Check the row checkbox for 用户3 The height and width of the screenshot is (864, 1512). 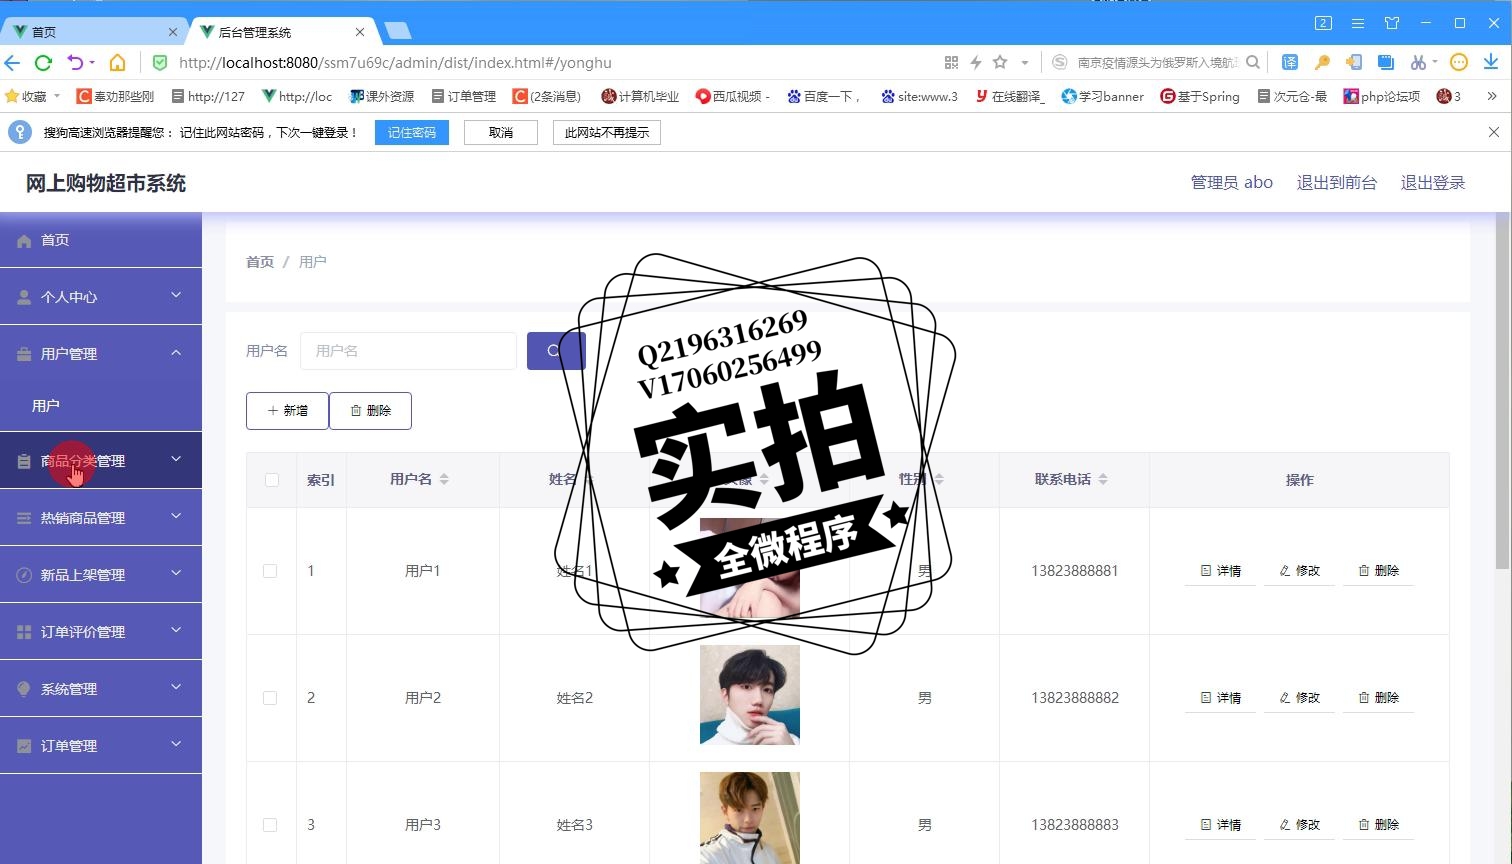tap(270, 825)
